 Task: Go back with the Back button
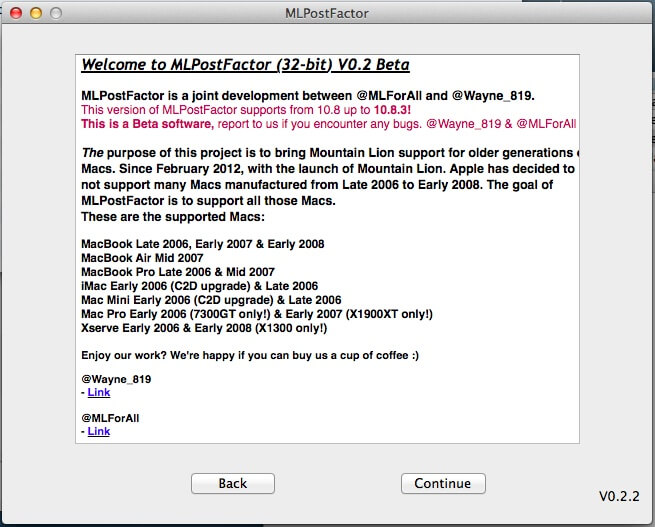click(233, 483)
